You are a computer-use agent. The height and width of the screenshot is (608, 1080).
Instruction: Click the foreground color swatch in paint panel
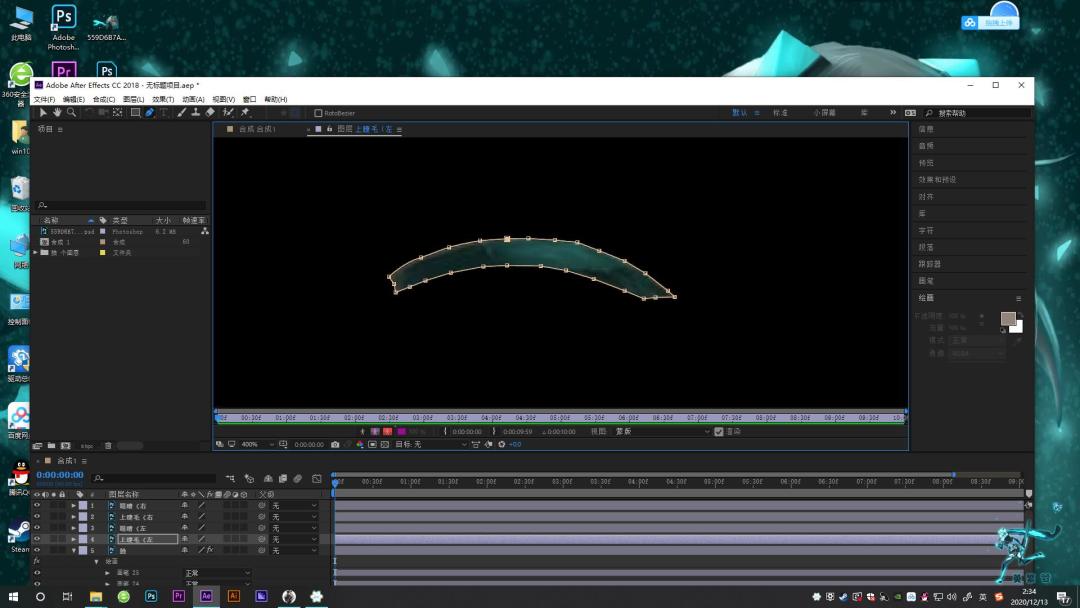(1008, 318)
